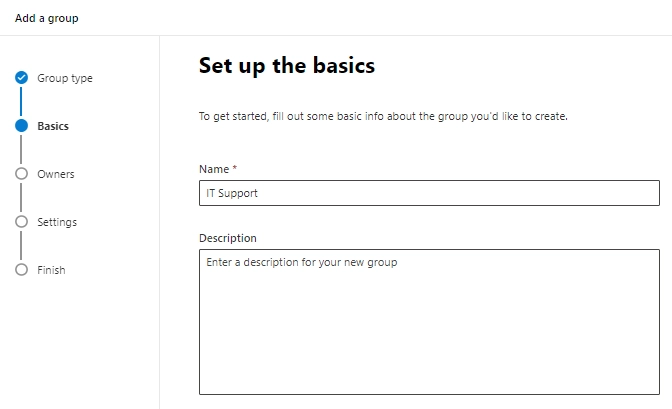
Task: Focus the Description text area
Action: [x=429, y=322]
